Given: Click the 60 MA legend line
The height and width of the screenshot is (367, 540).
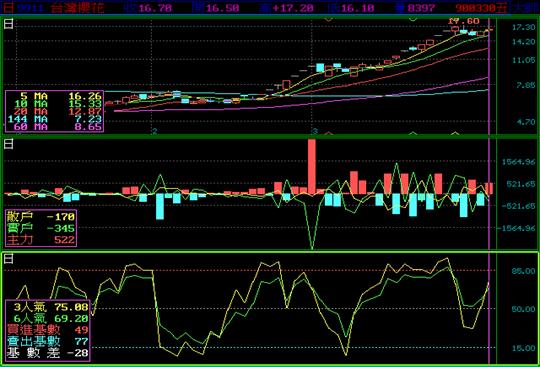Looking at the screenshot, I should point(54,127).
